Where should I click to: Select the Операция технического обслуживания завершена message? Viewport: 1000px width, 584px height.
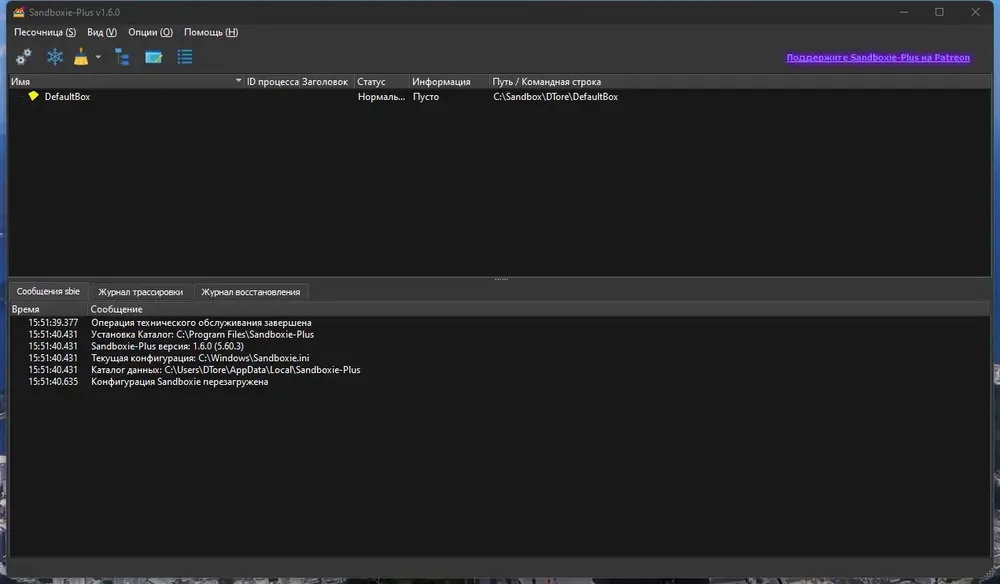[201, 323]
